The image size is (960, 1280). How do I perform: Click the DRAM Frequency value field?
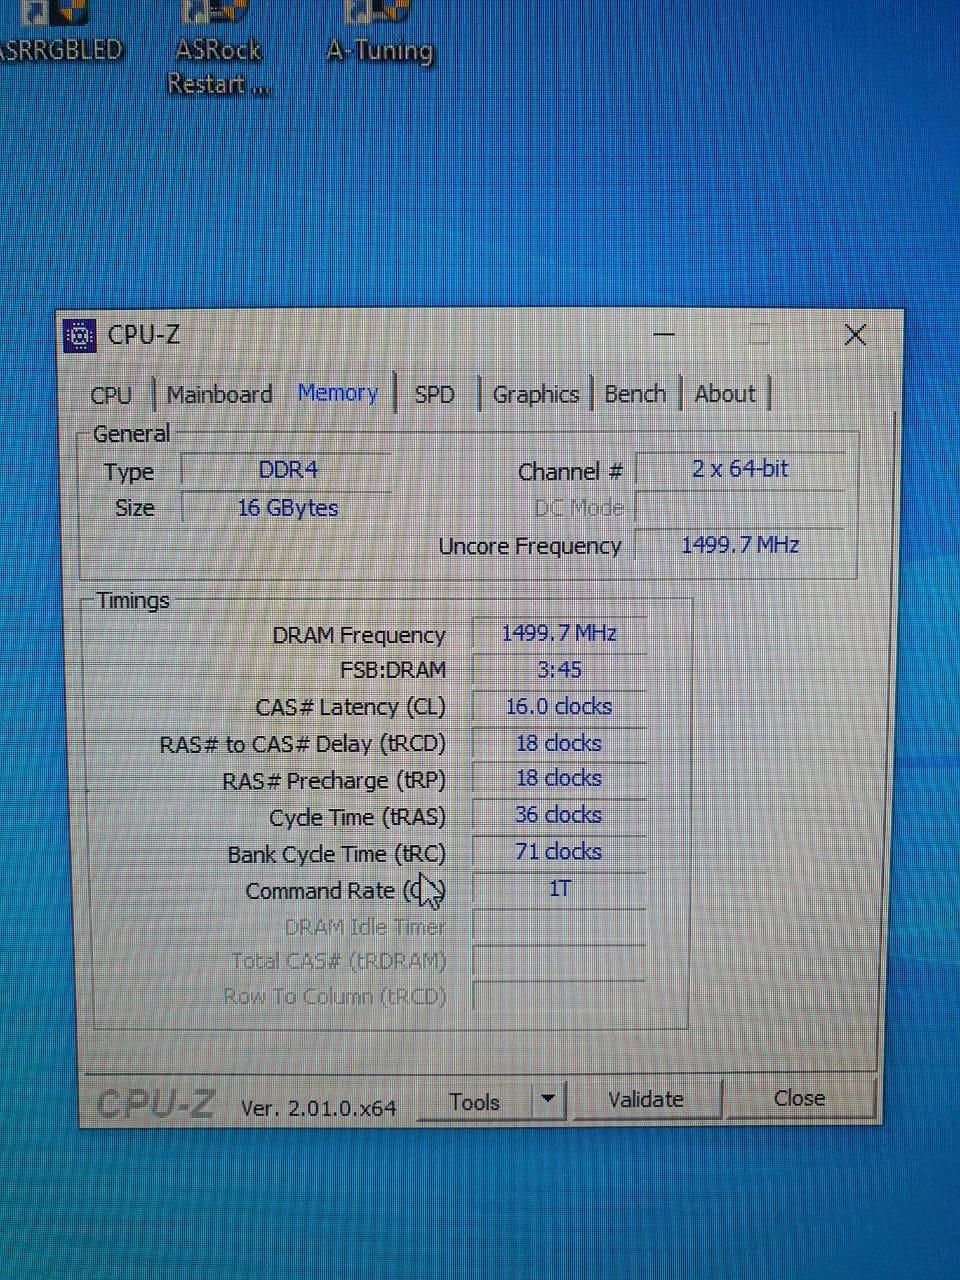pyautogui.click(x=559, y=633)
